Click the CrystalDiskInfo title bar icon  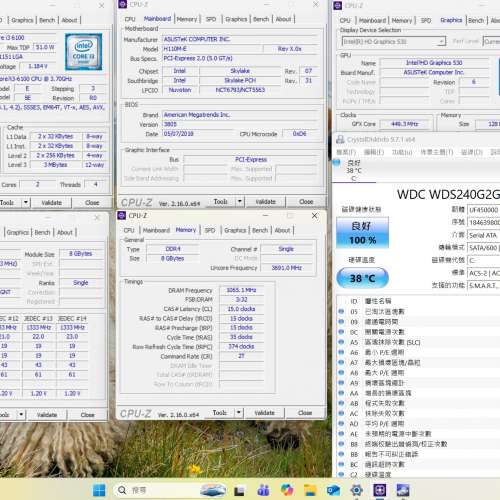(340, 139)
